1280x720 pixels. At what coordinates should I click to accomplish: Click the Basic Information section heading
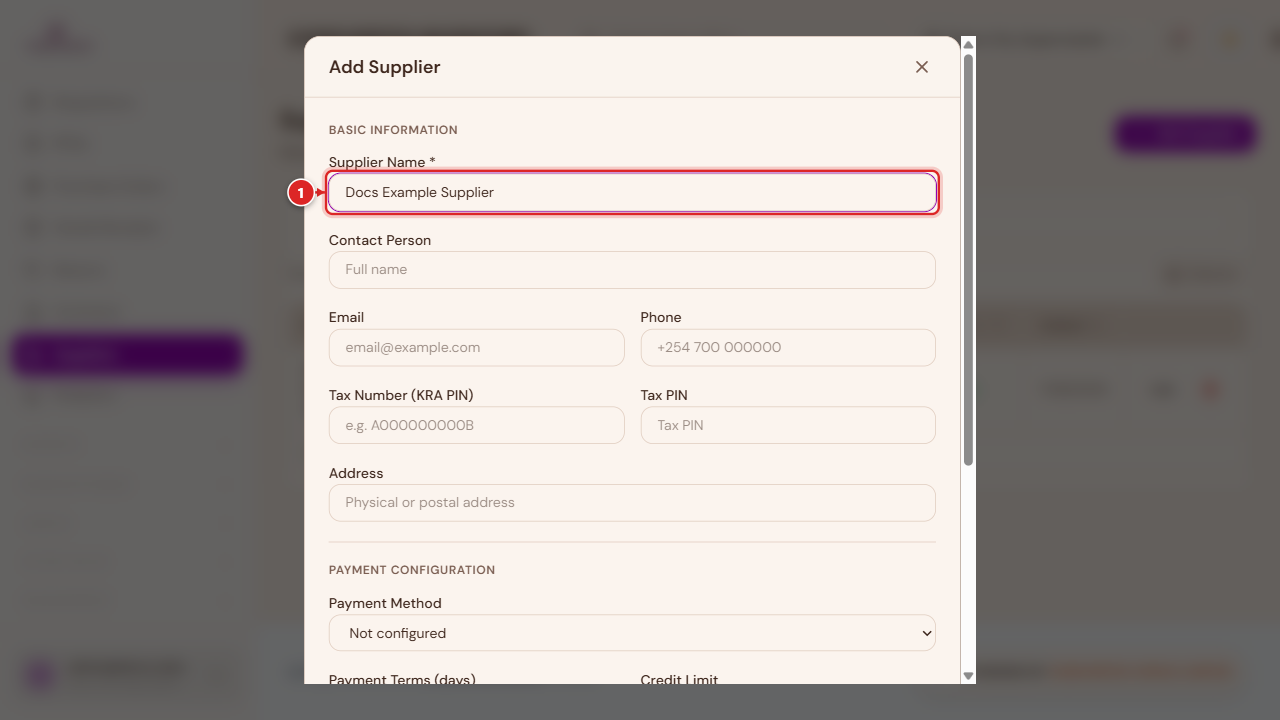[x=393, y=130]
